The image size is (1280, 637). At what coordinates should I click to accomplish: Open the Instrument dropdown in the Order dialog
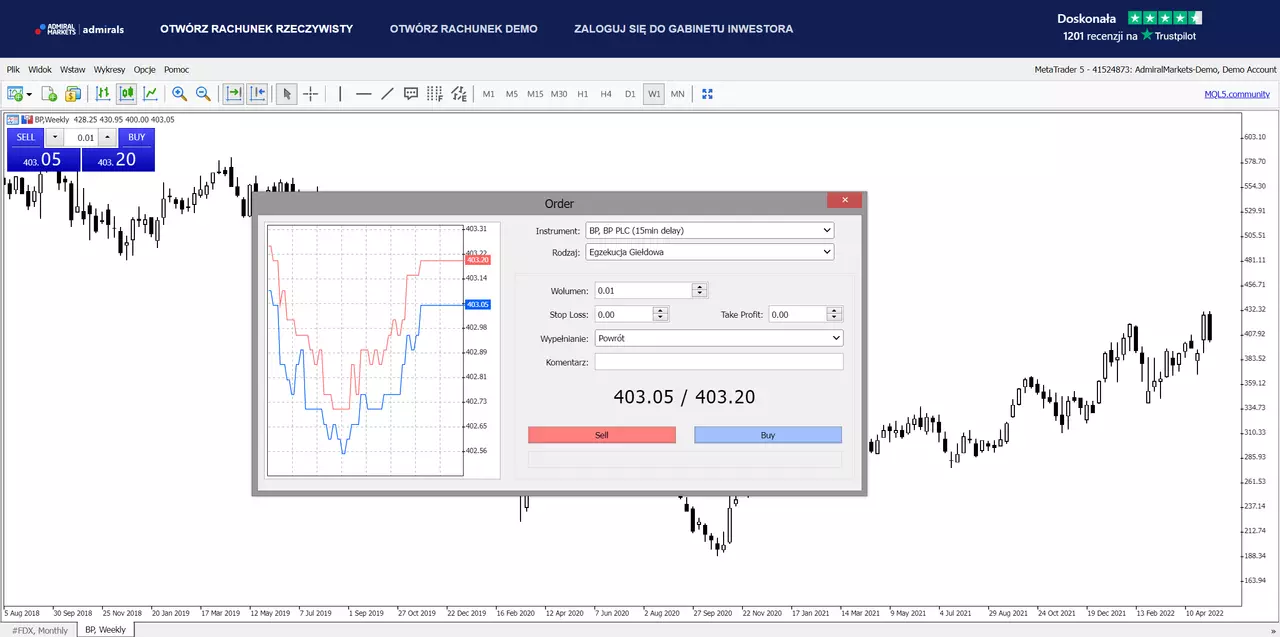coord(709,230)
